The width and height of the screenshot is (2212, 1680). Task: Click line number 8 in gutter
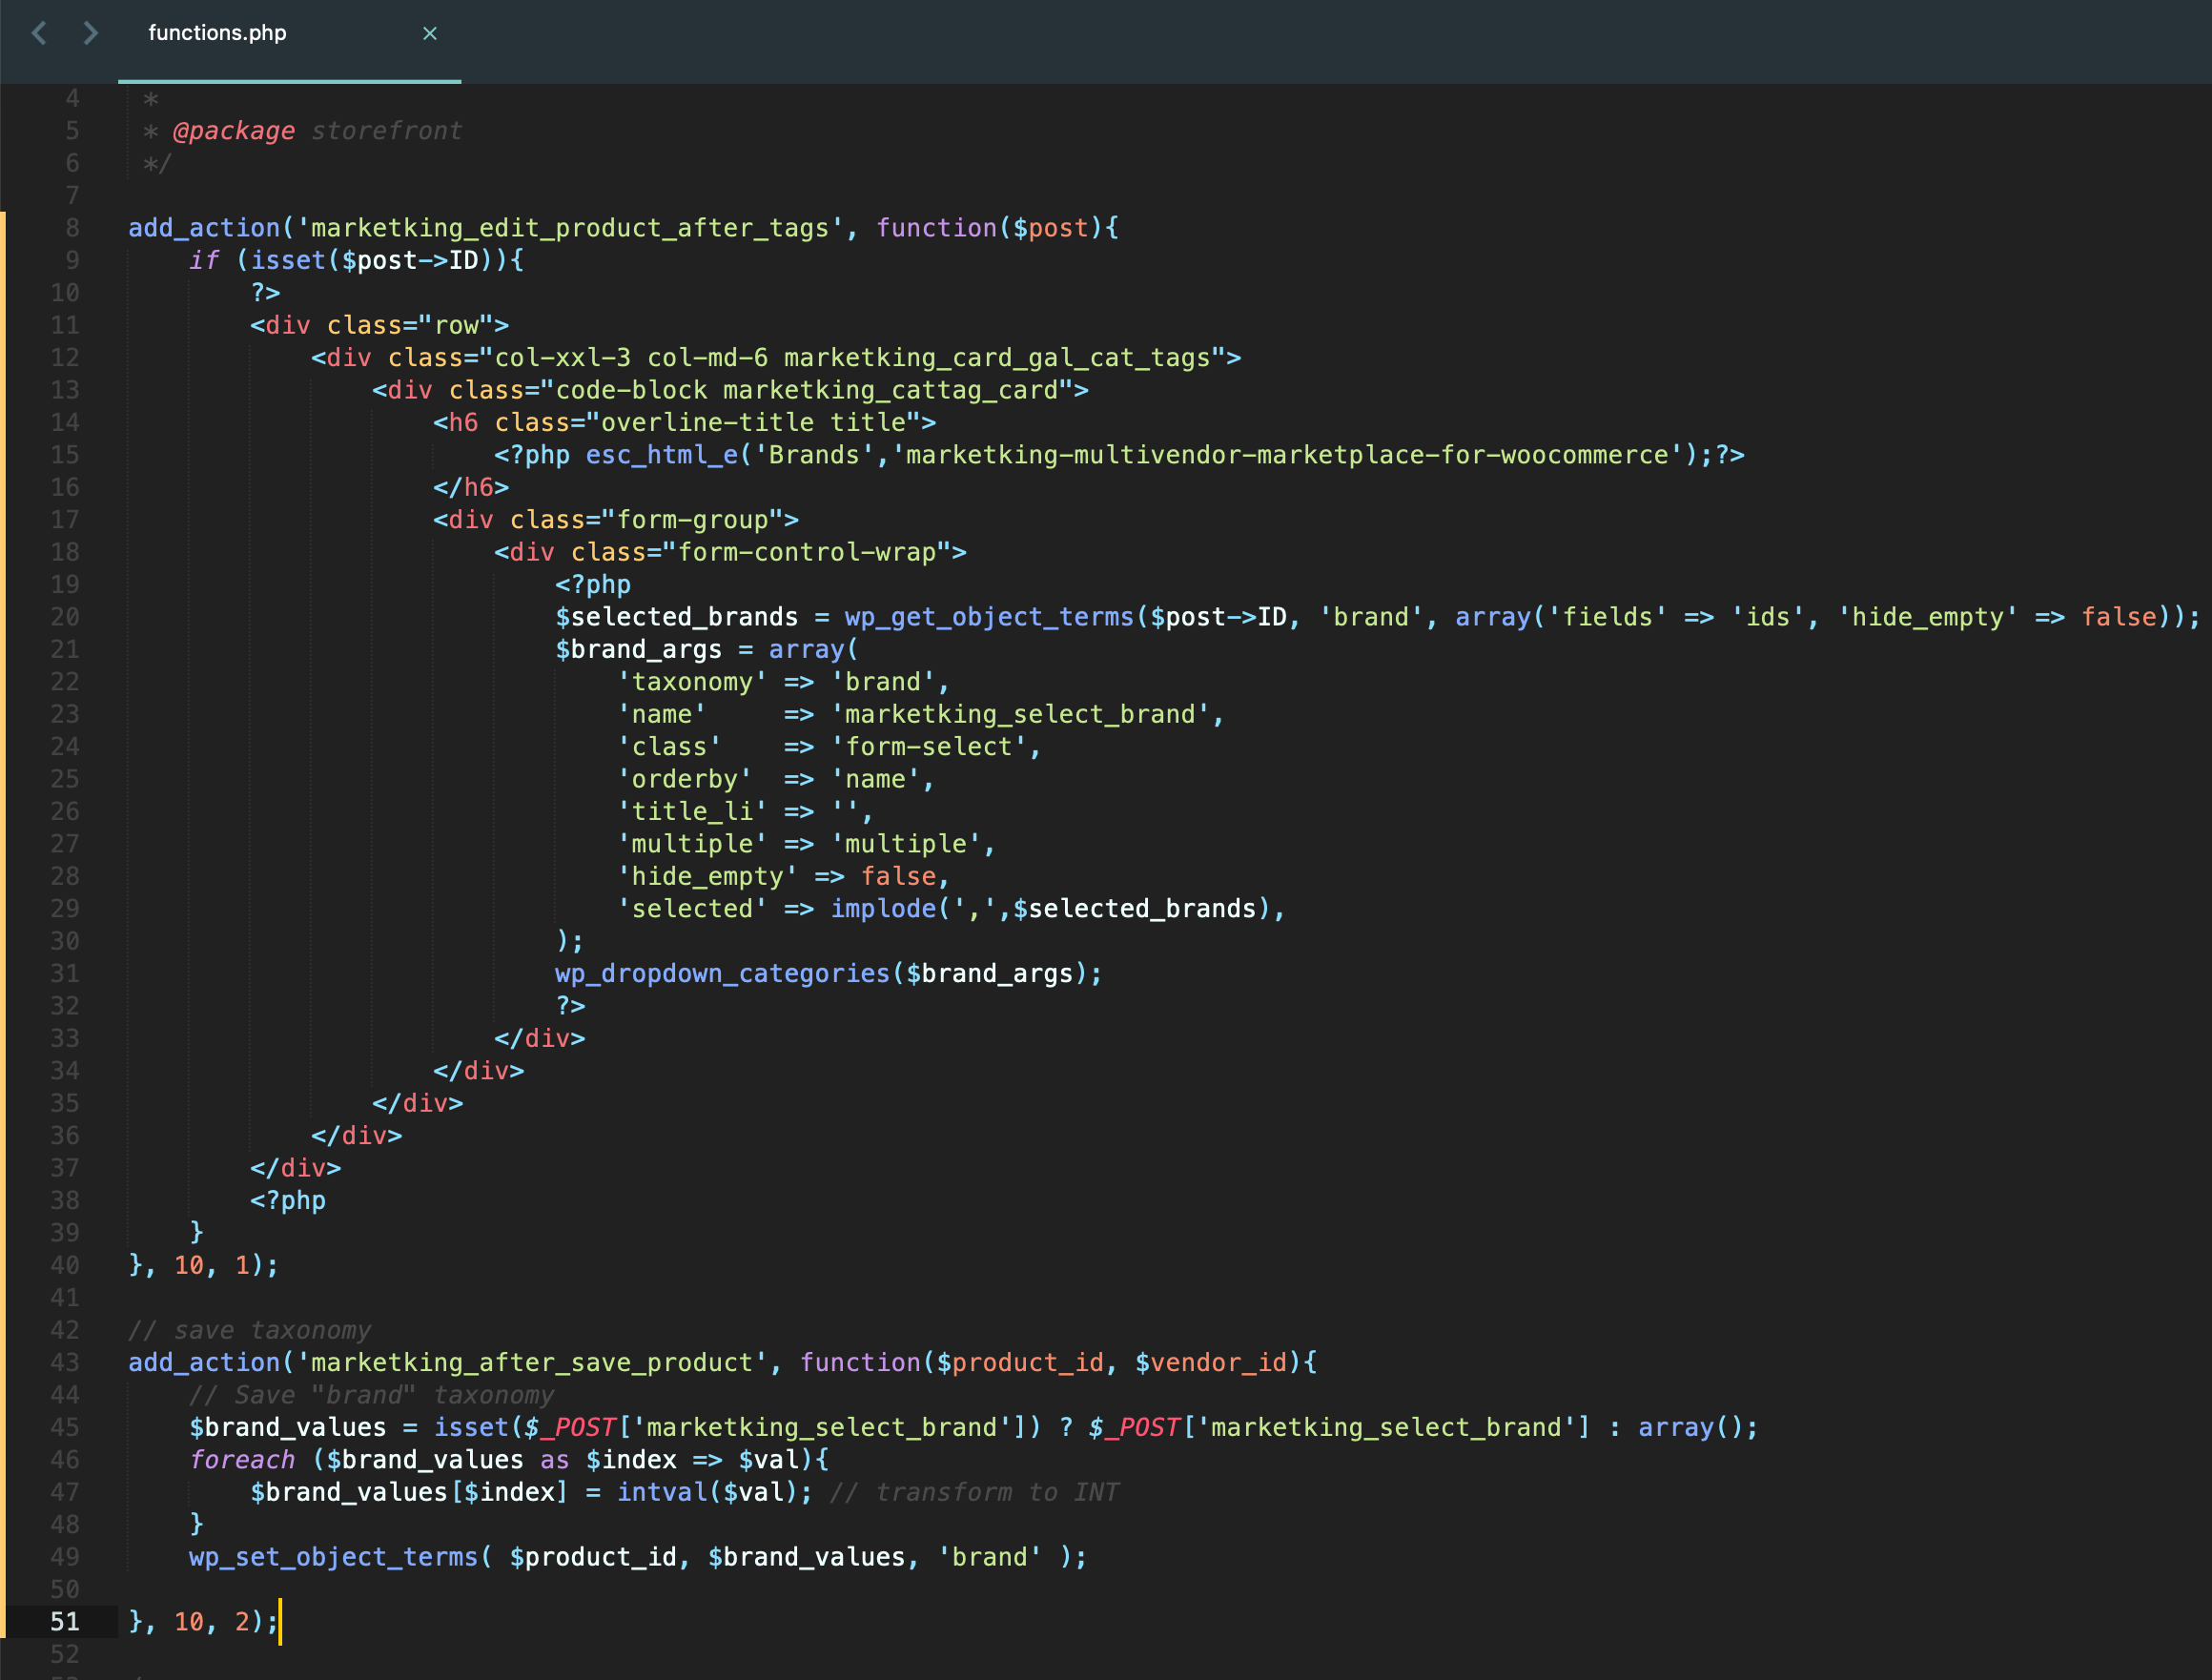pyautogui.click(x=72, y=228)
